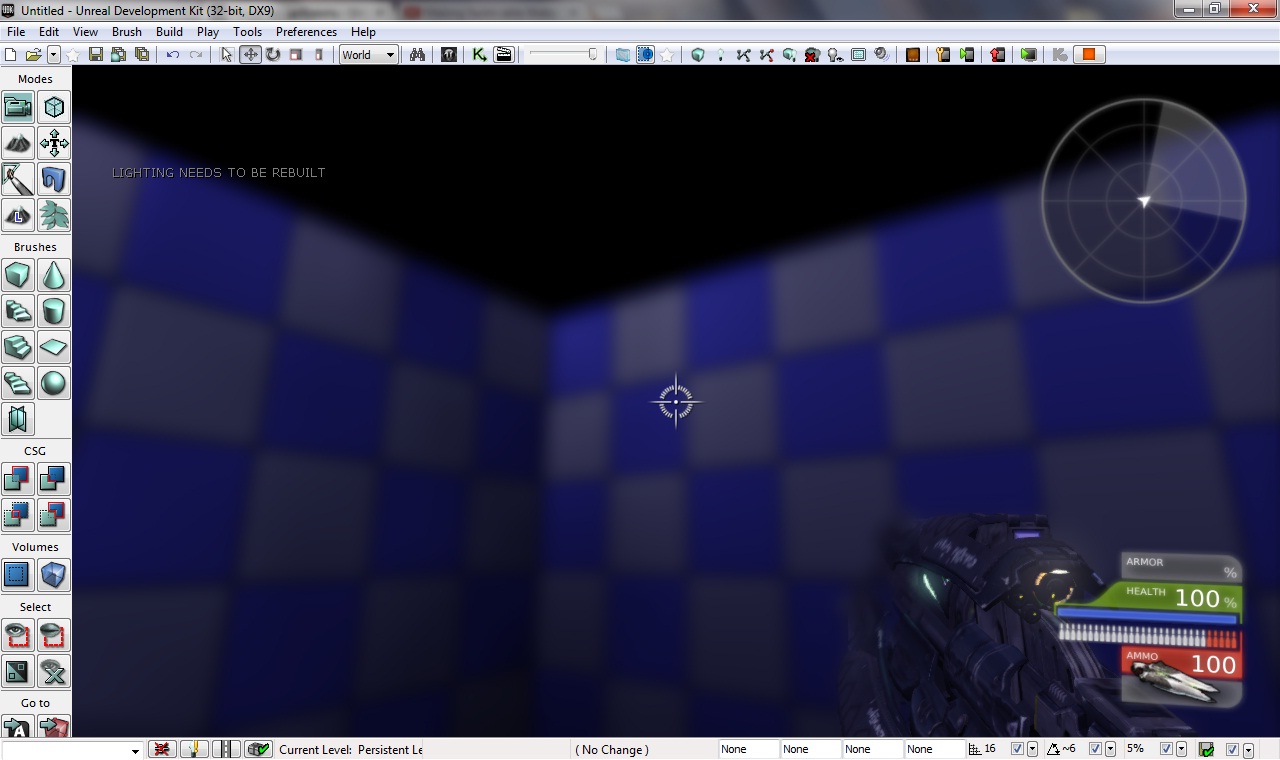Hide the selected actors
The image size is (1280, 760).
coord(54,635)
